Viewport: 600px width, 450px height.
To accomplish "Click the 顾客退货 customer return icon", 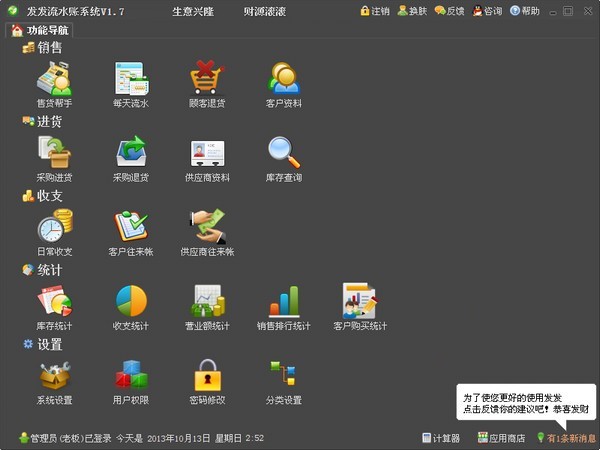I will [207, 79].
